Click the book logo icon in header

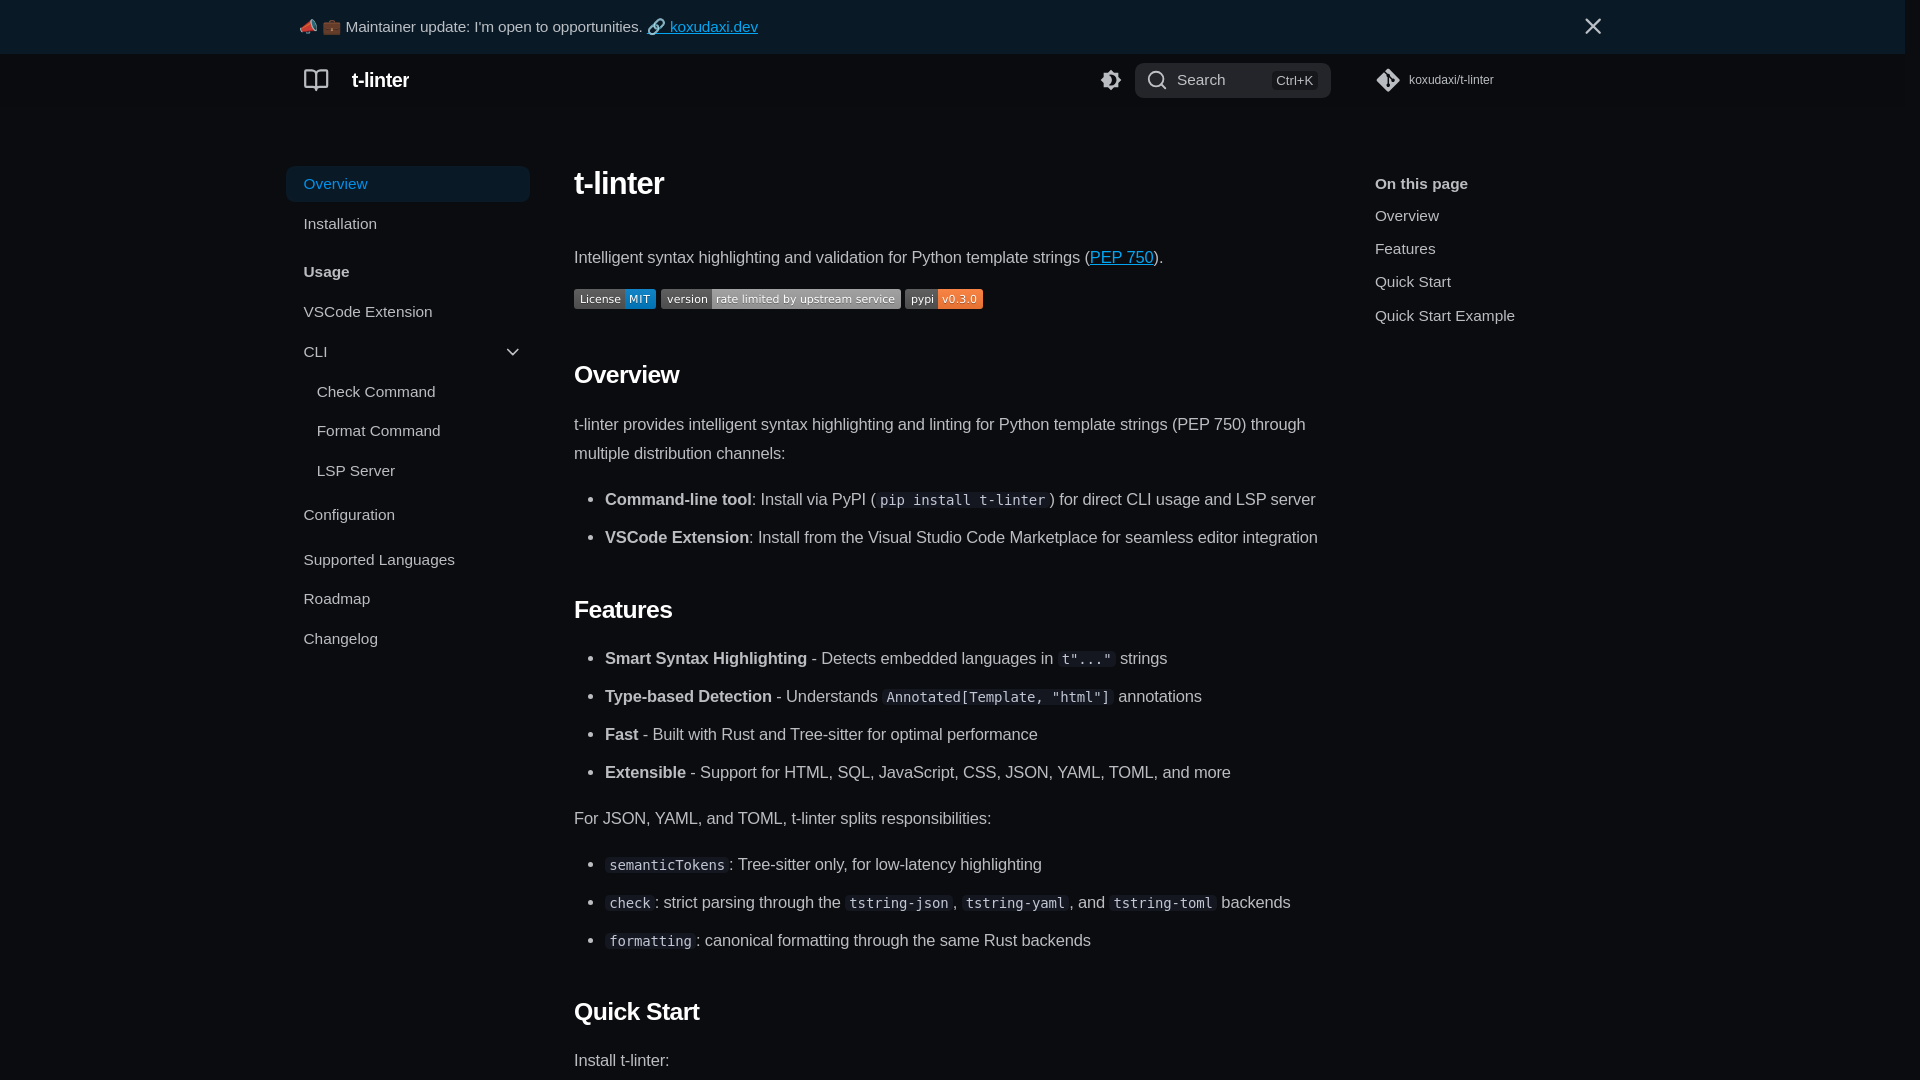316,80
